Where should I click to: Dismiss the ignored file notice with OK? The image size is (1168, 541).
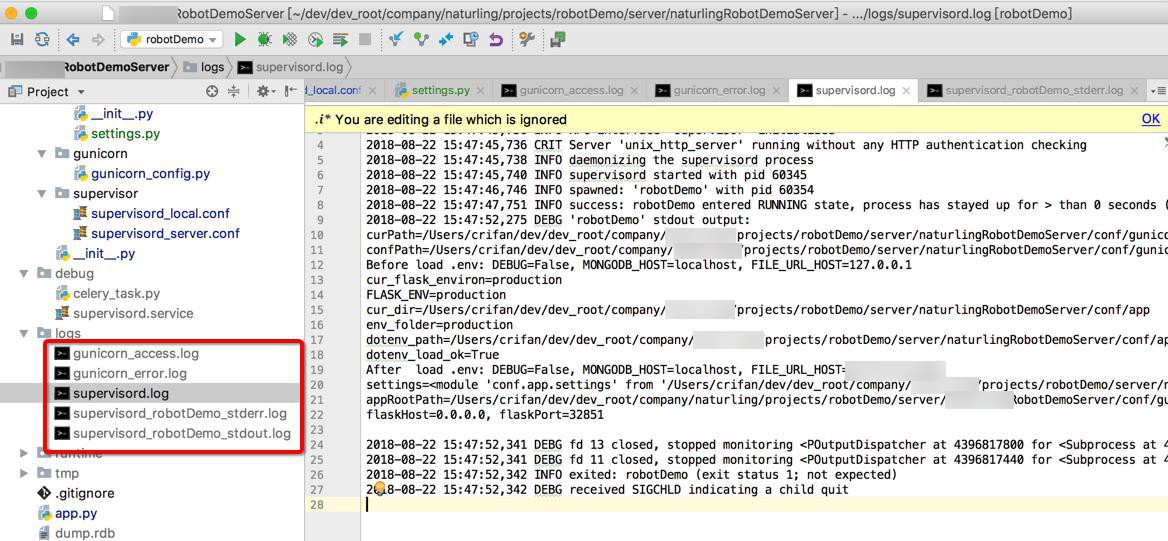click(x=1150, y=119)
